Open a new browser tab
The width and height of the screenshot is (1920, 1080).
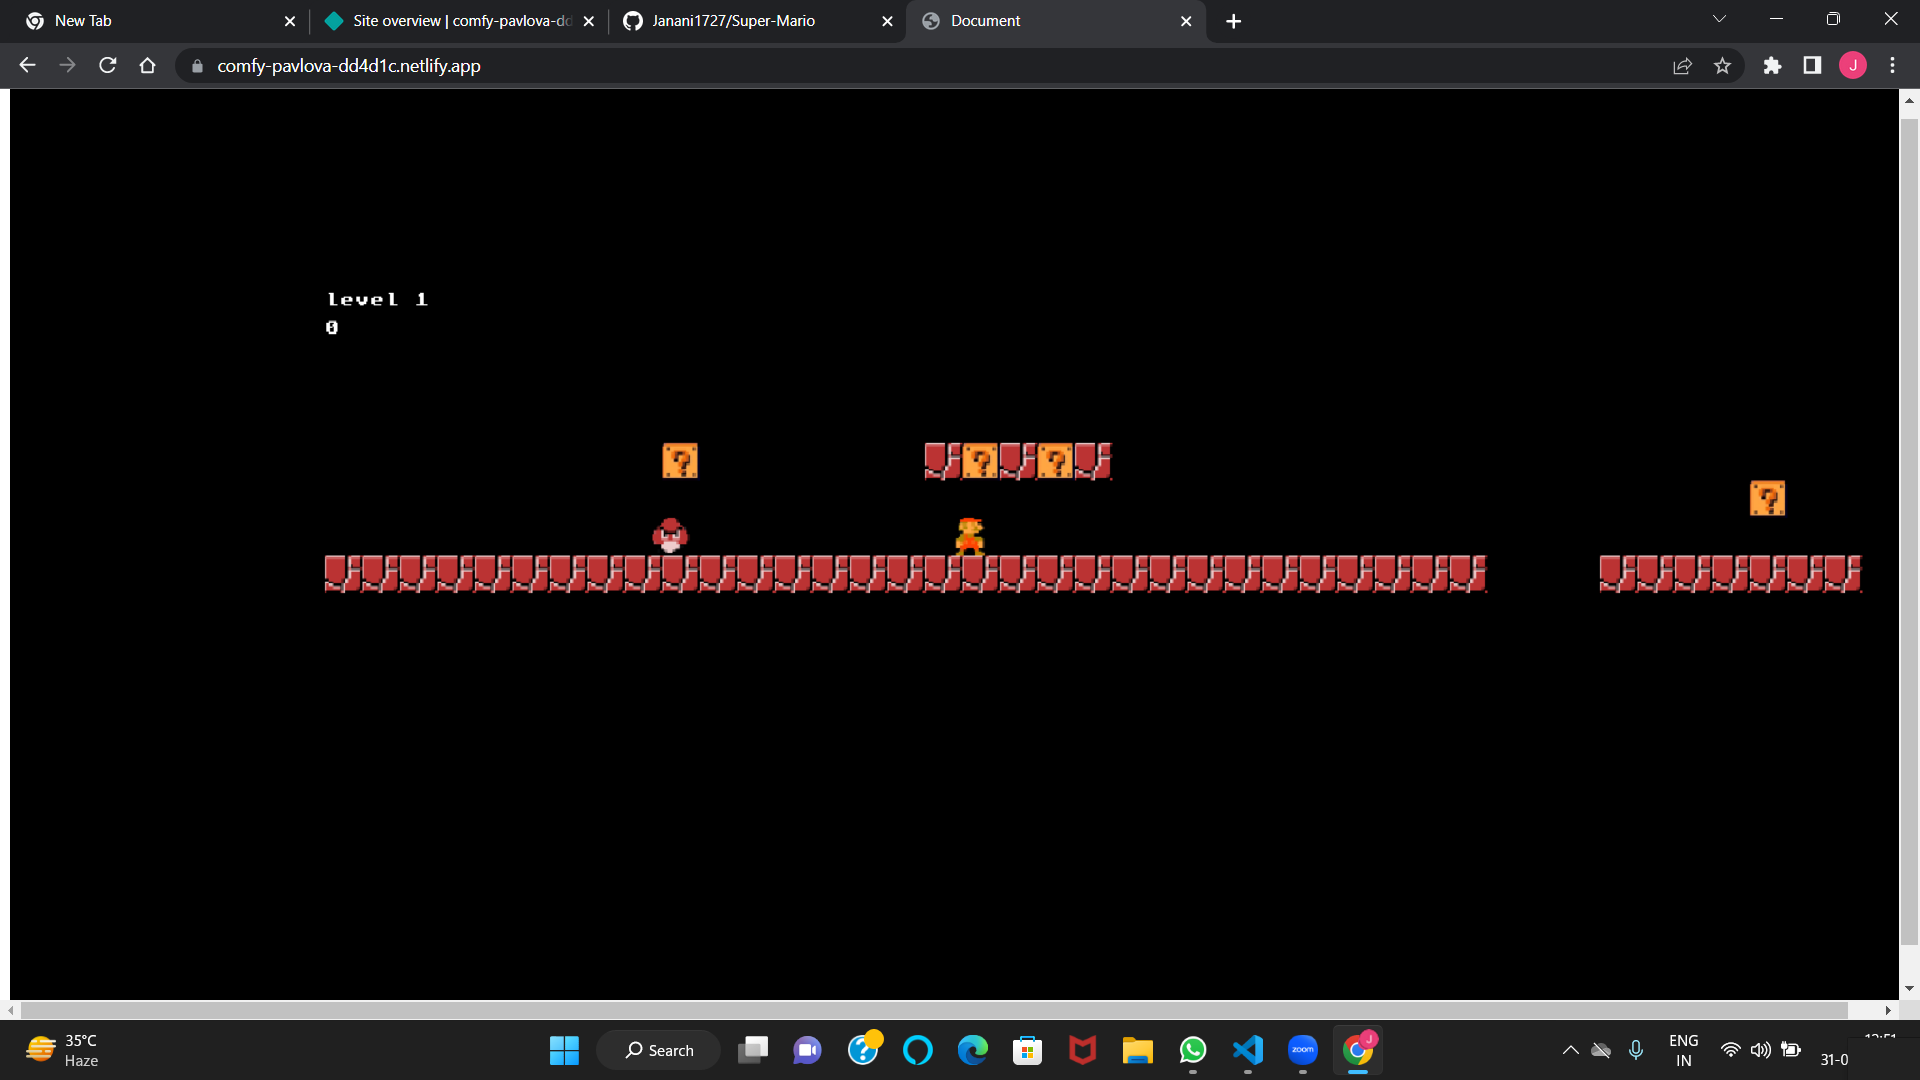(1233, 21)
